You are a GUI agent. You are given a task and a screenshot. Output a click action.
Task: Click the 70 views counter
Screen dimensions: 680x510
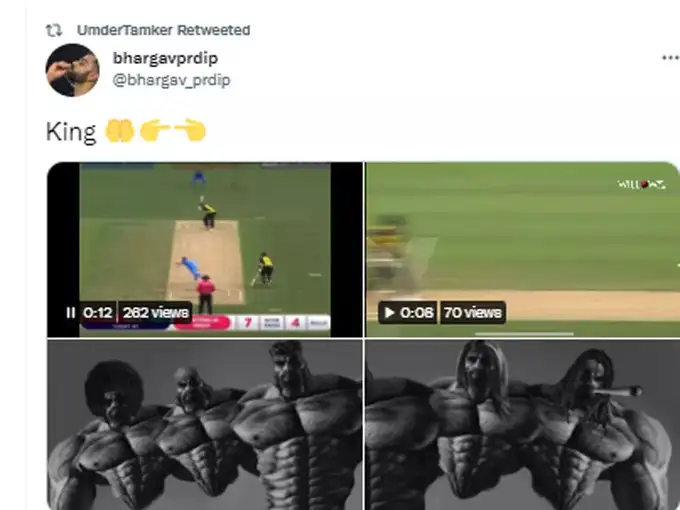pyautogui.click(x=473, y=313)
